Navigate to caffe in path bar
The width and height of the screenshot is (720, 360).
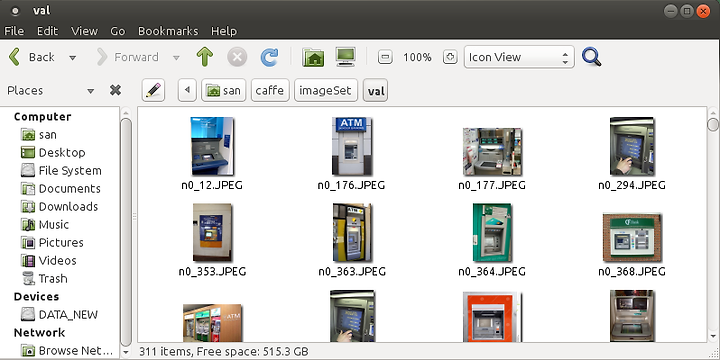pos(270,90)
